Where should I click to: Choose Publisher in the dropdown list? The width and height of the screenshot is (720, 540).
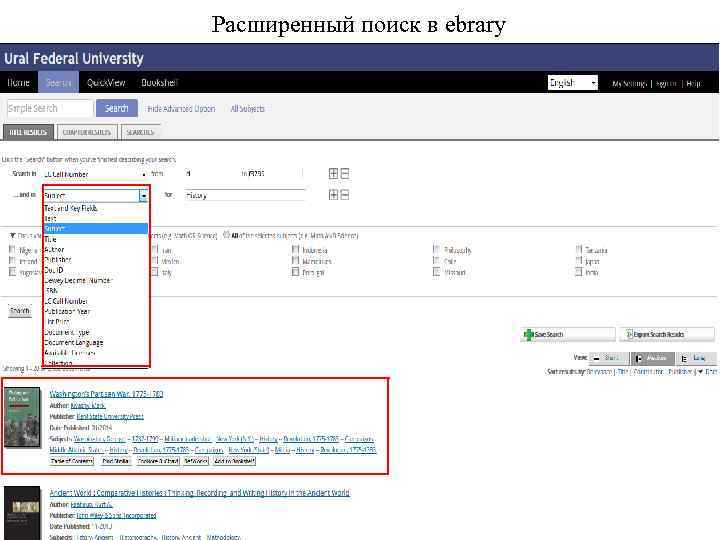[x=58, y=259]
